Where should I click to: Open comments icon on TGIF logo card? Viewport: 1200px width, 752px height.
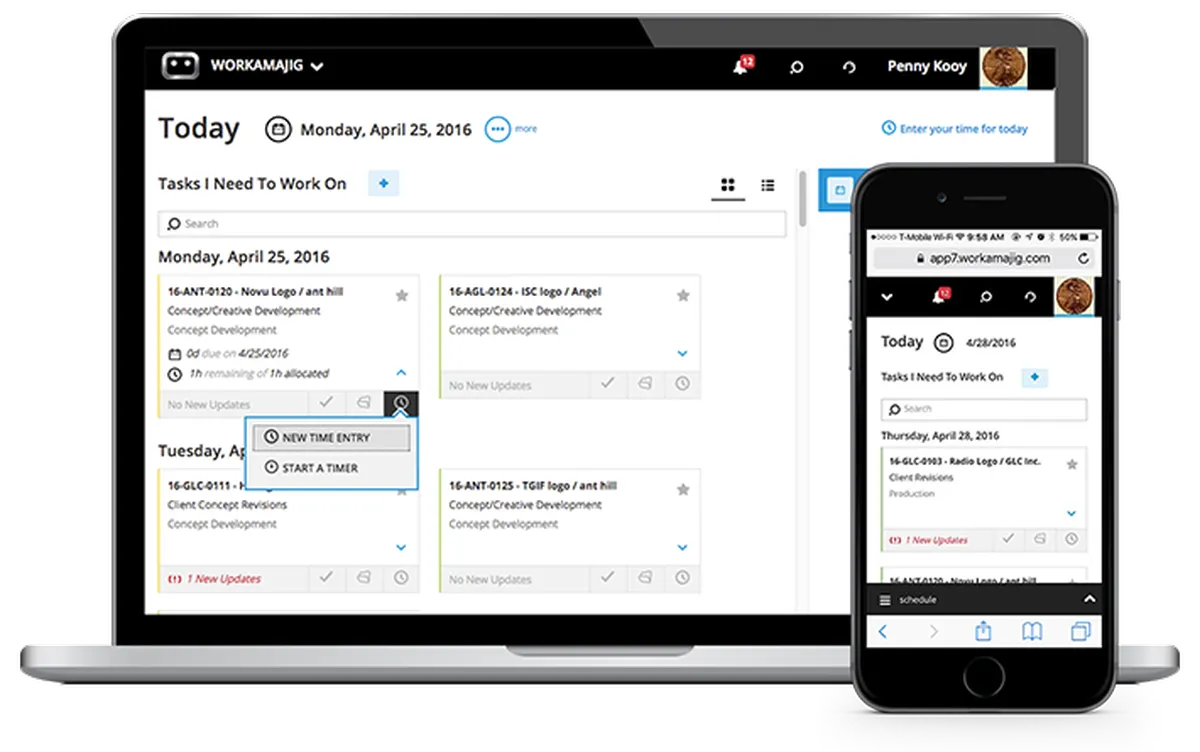[x=645, y=578]
